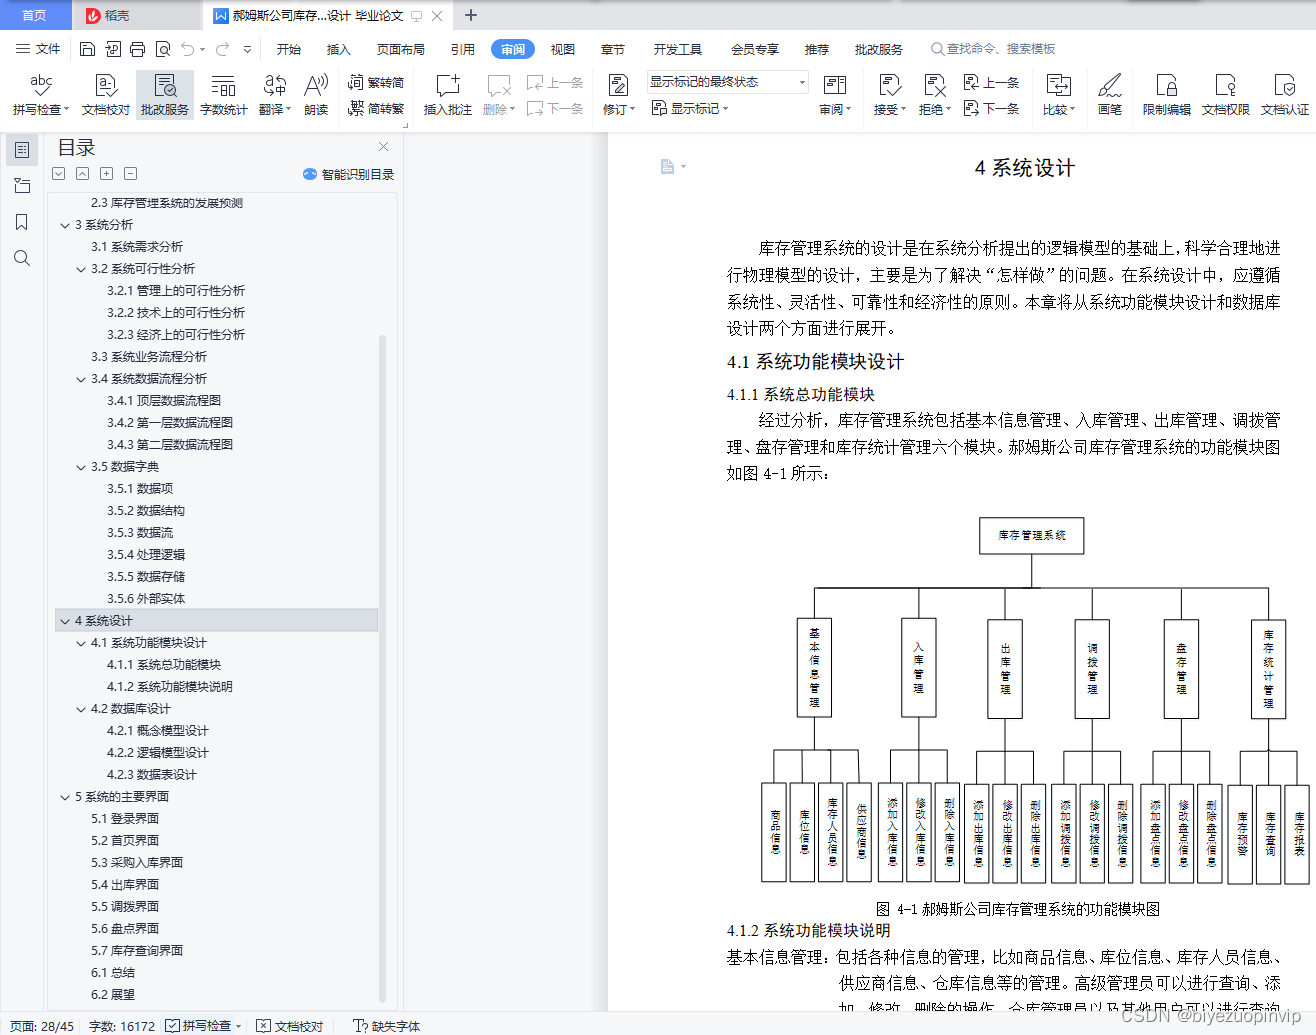Convert text to traditional Chinese (简转繁)
This screenshot has width=1316, height=1035.
[x=376, y=108]
